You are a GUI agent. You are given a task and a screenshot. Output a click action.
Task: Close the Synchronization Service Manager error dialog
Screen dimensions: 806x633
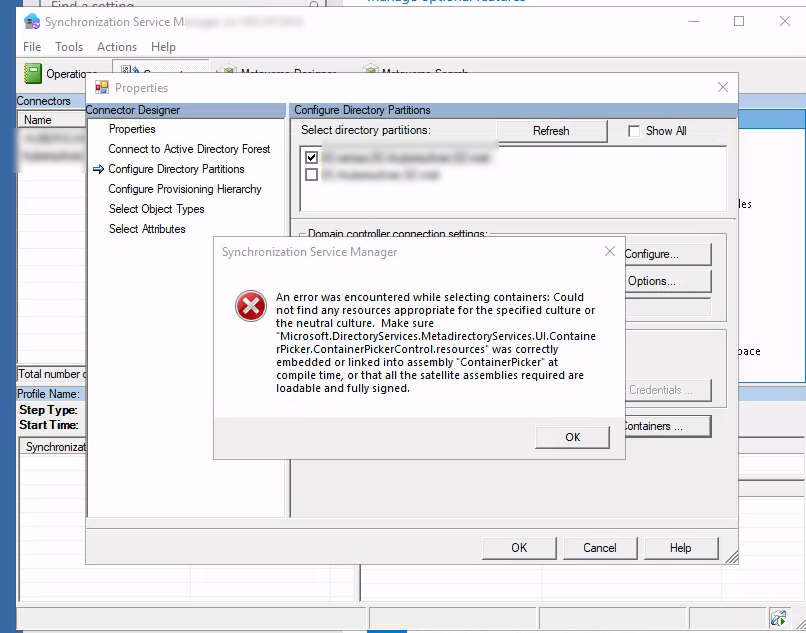point(610,251)
